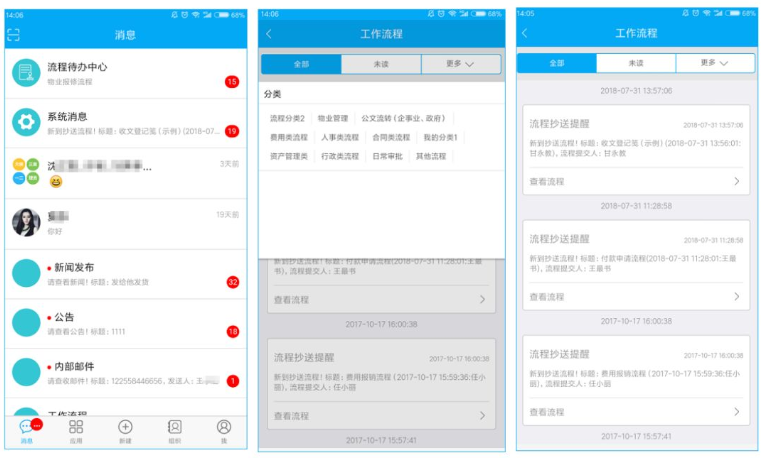Tap the scan icon beside the 消息 title
Image resolution: width=767 pixels, height=458 pixels.
(13, 34)
